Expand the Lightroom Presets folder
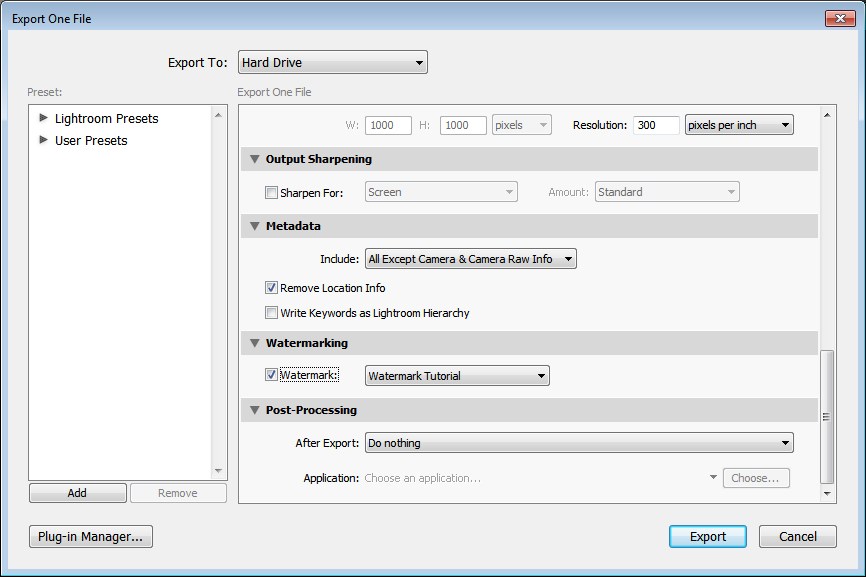This screenshot has width=866, height=577. 43,118
